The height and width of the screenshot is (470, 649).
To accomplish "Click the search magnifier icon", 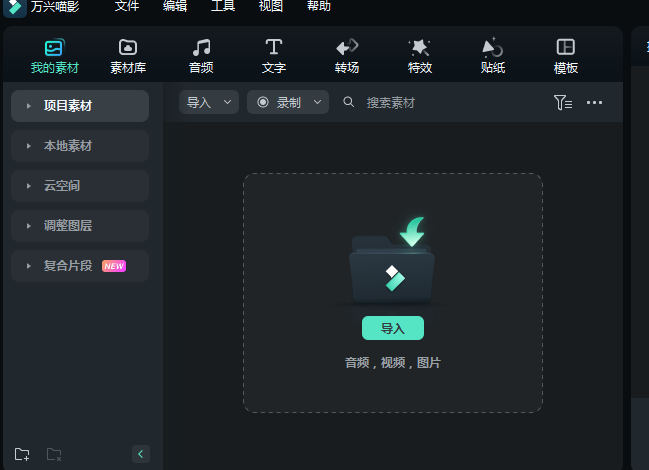I will [x=349, y=102].
